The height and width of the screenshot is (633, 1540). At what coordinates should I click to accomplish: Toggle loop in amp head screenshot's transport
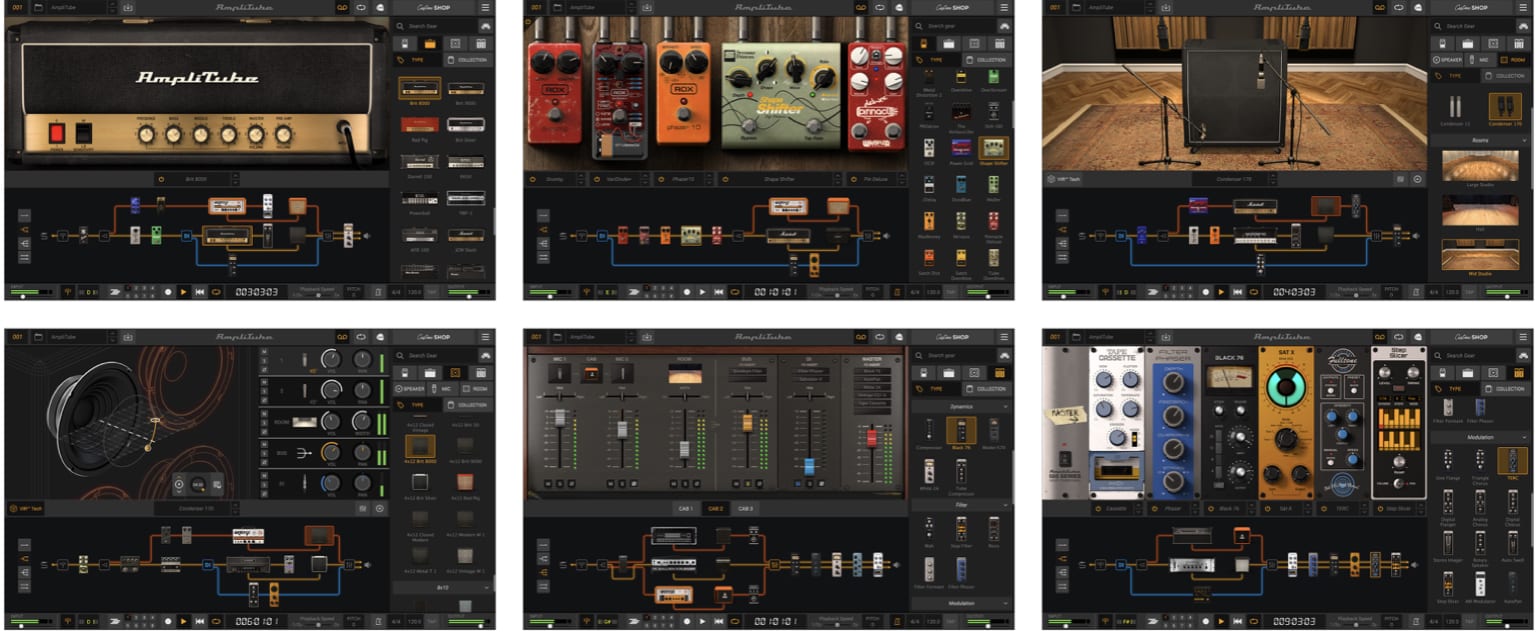pyautogui.click(x=216, y=292)
